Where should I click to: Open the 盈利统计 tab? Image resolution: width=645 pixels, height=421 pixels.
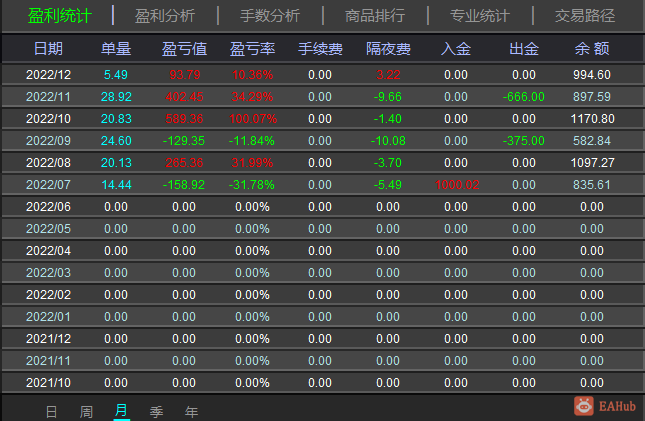(x=59, y=16)
